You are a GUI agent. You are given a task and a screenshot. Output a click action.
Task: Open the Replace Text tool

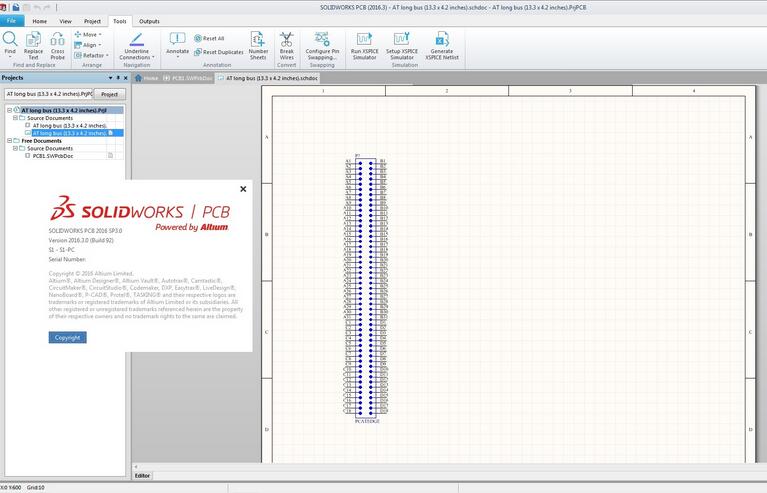click(x=33, y=45)
